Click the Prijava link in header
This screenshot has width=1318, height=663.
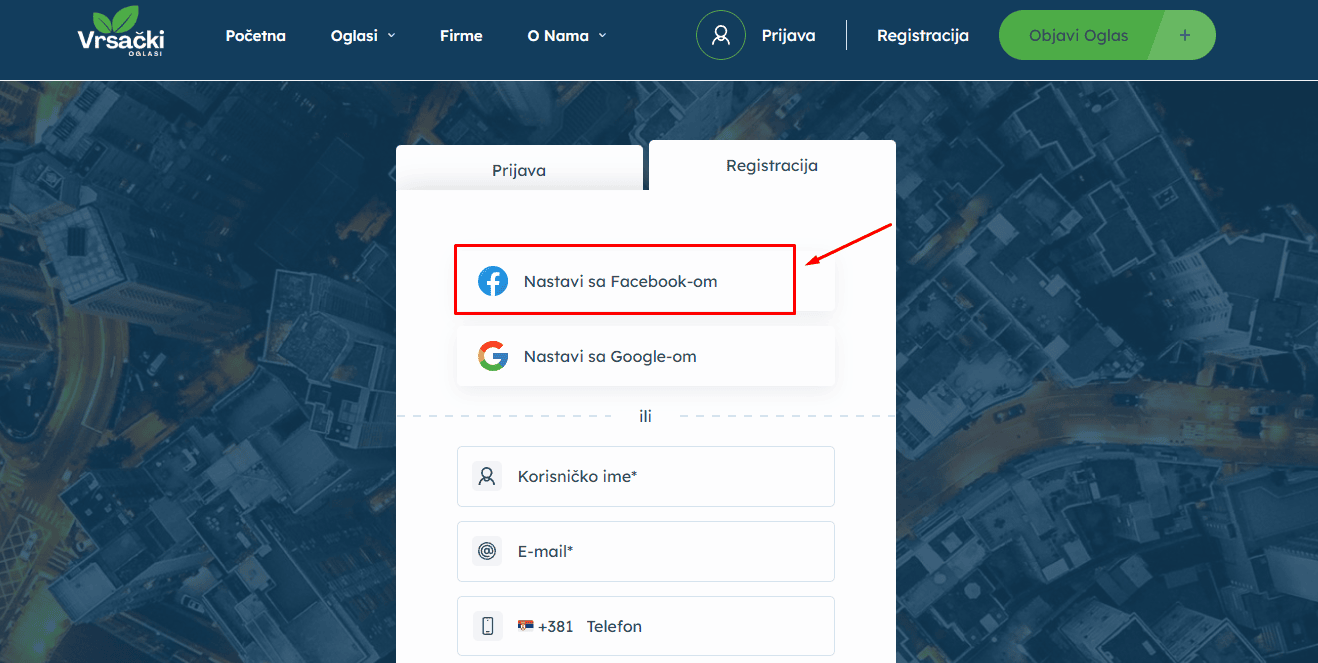[789, 35]
